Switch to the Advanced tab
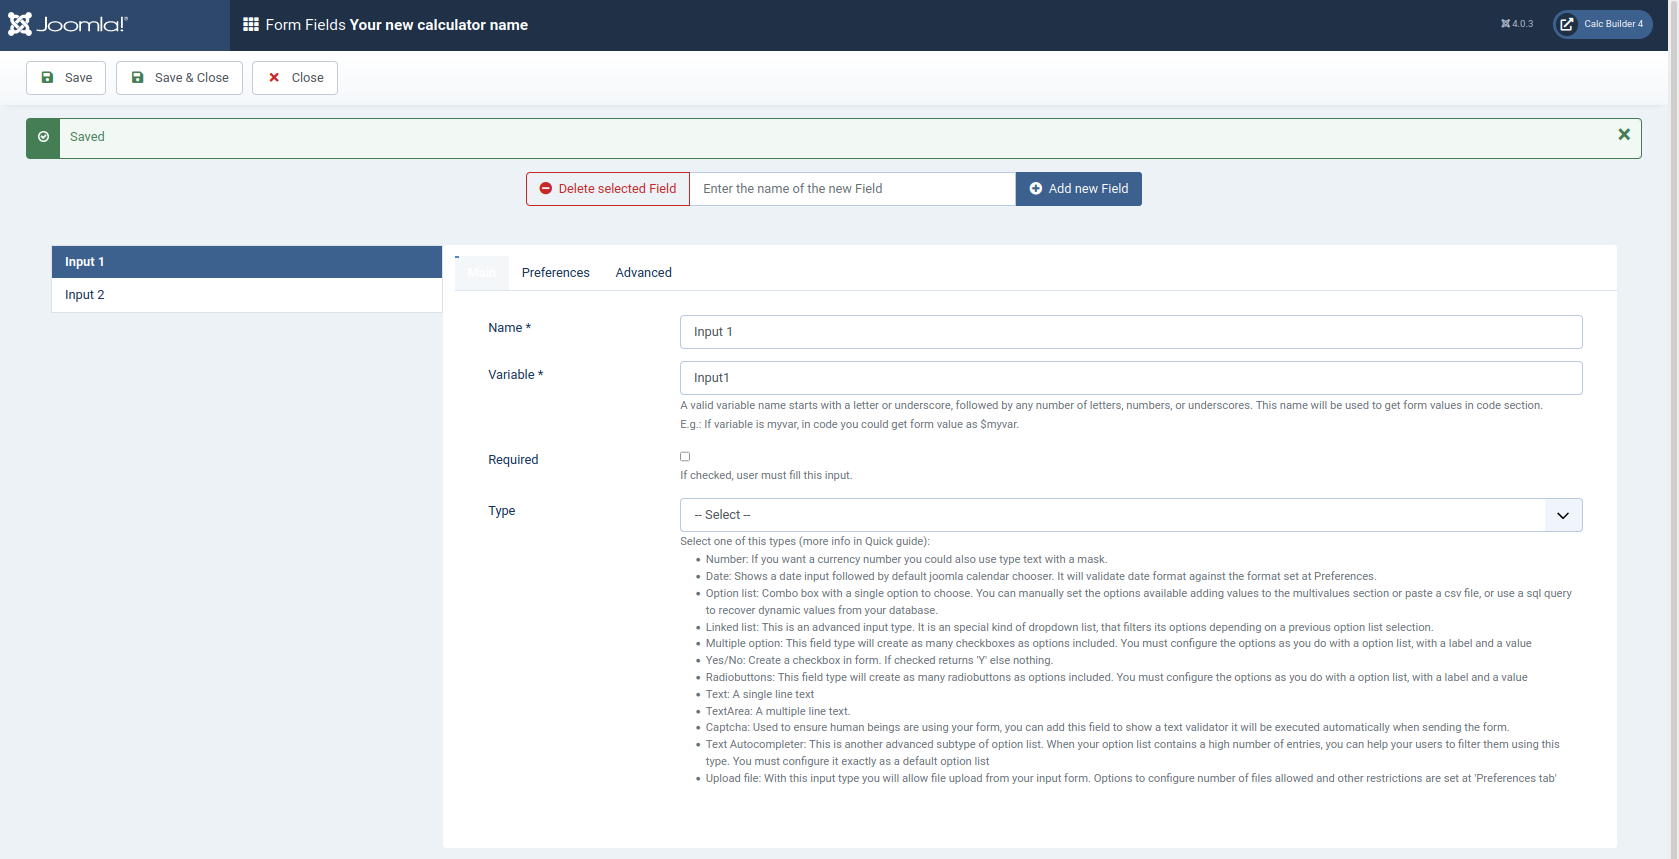The image size is (1679, 859). (644, 273)
